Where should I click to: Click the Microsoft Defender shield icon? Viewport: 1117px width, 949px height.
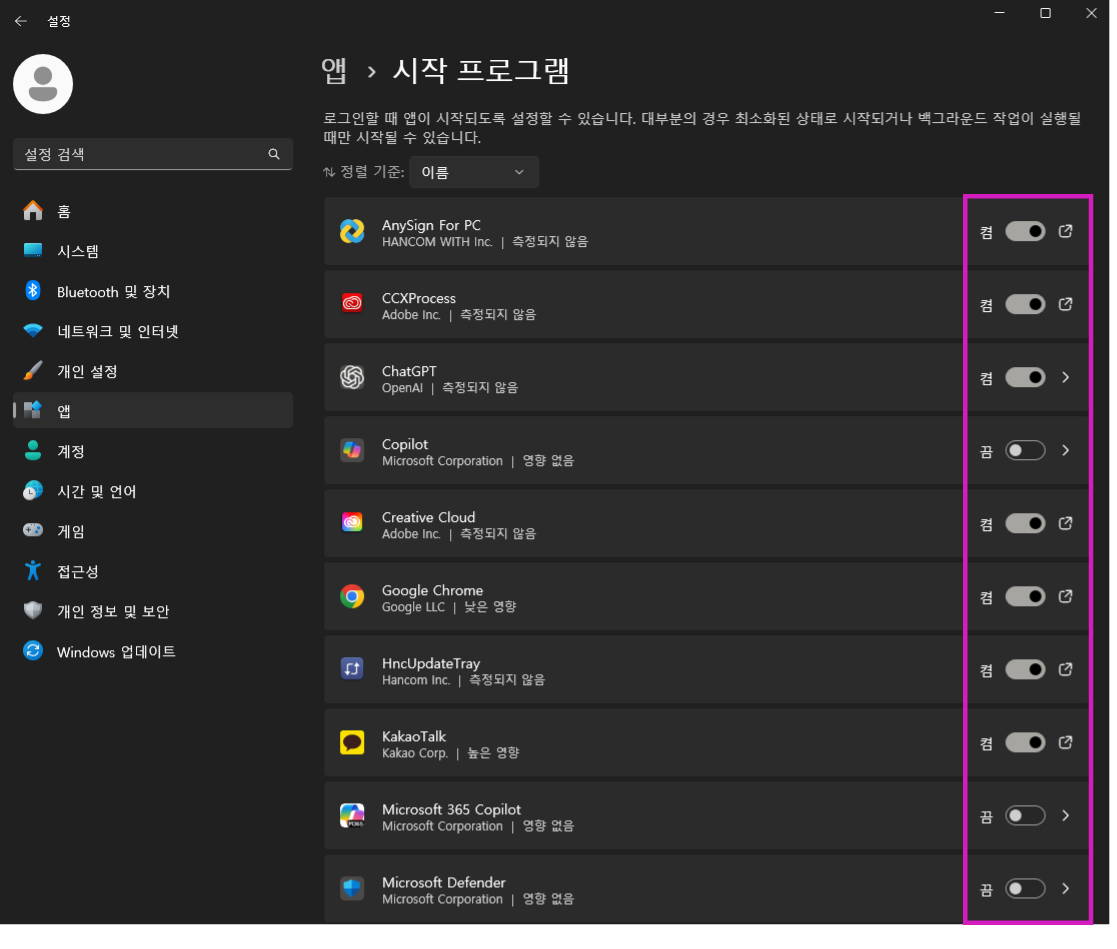(x=352, y=888)
